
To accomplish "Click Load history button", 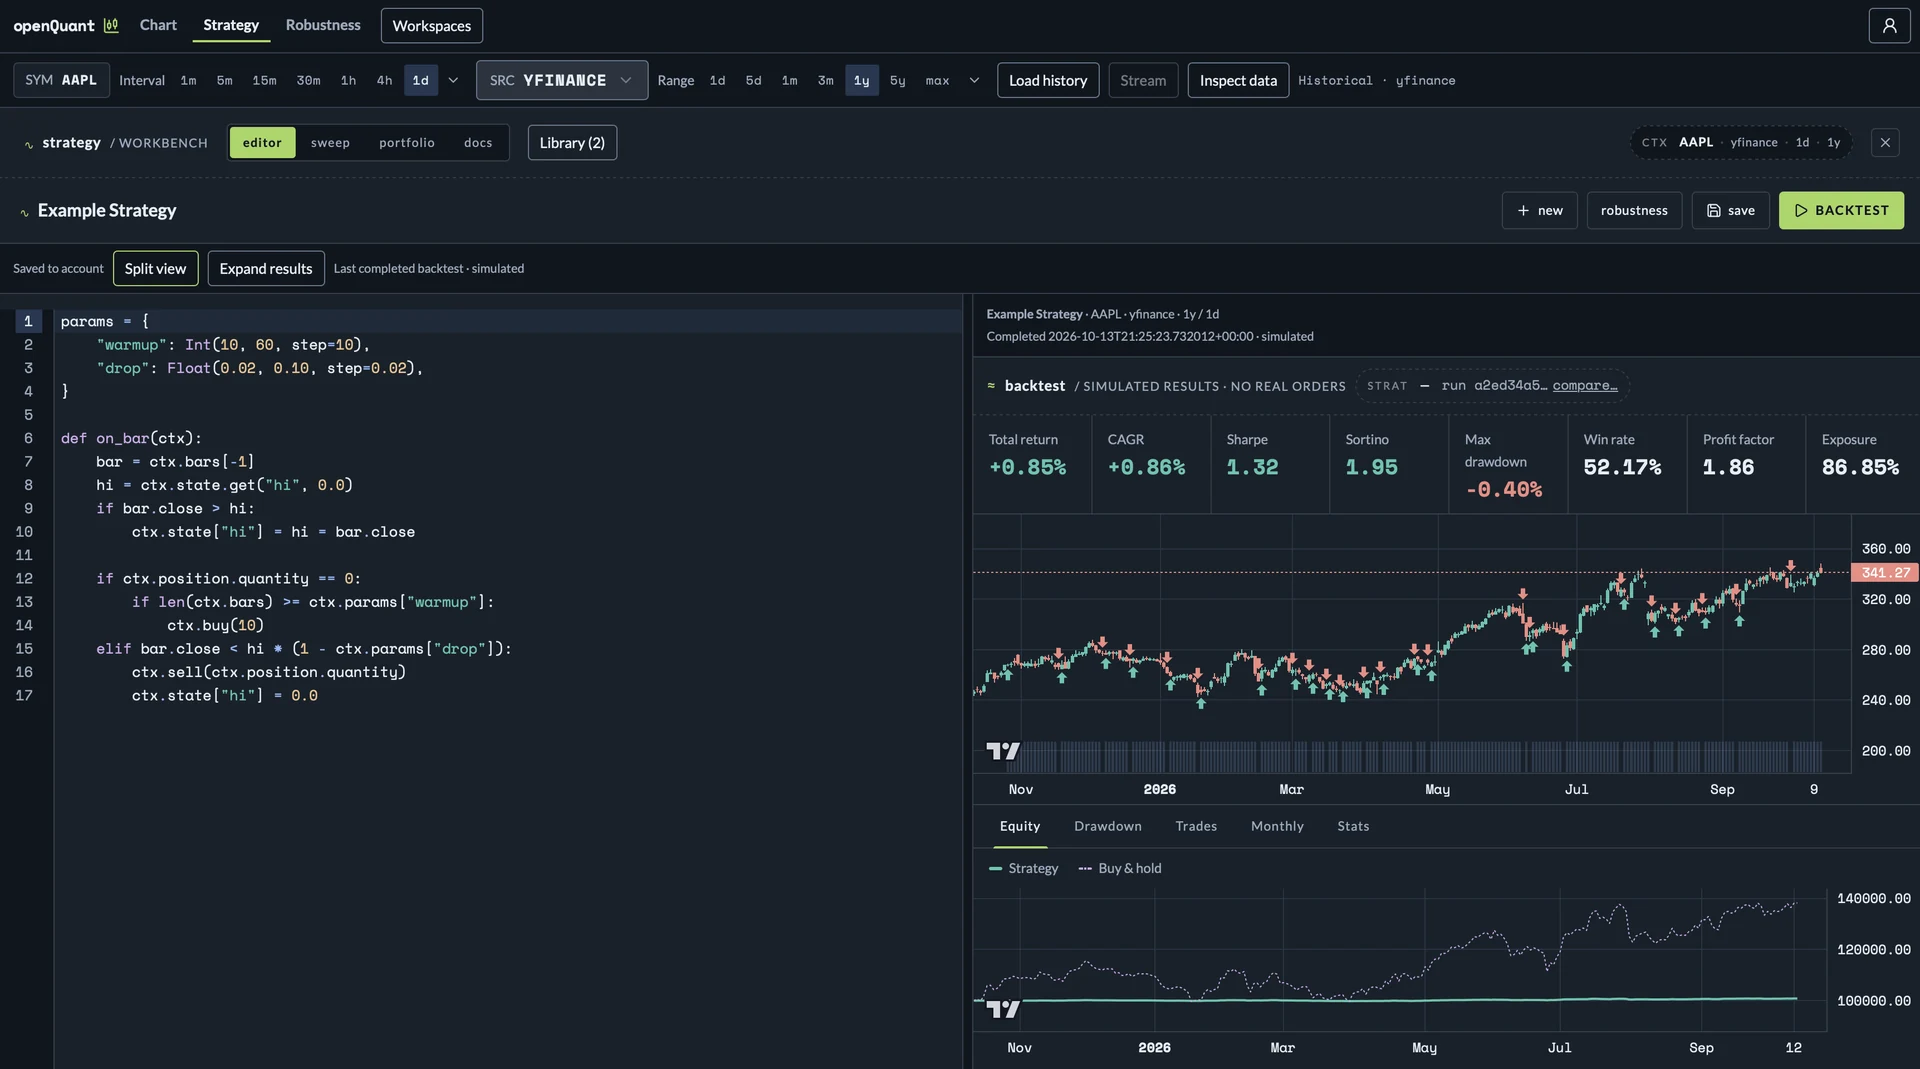I will (1048, 80).
